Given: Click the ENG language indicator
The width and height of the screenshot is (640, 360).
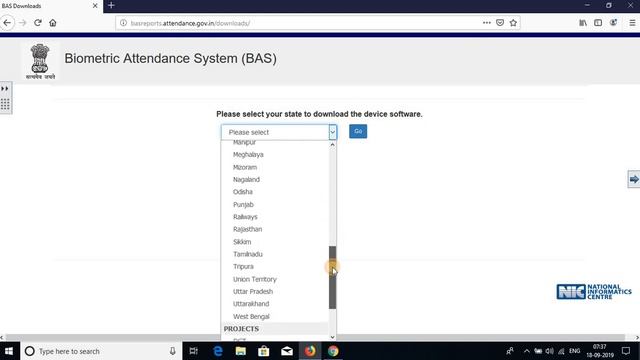Looking at the screenshot, I should pos(575,351).
